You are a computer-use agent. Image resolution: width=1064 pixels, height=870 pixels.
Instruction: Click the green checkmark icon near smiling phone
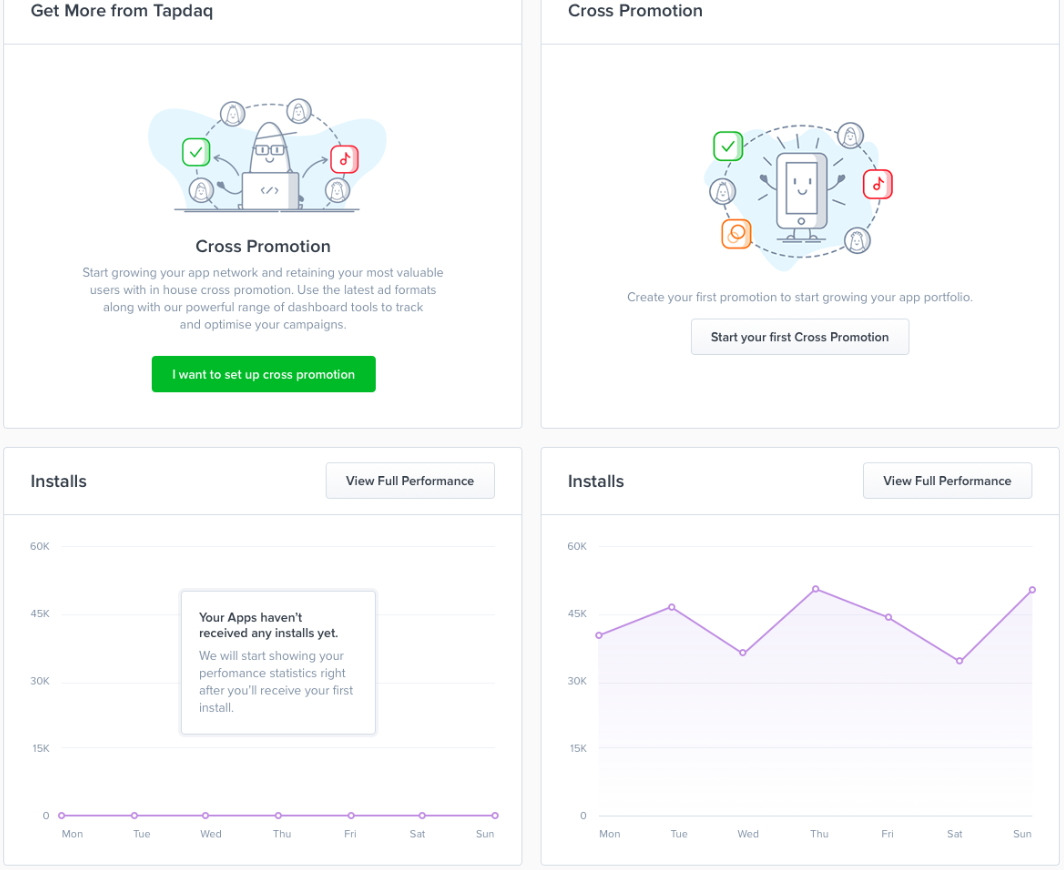[728, 146]
